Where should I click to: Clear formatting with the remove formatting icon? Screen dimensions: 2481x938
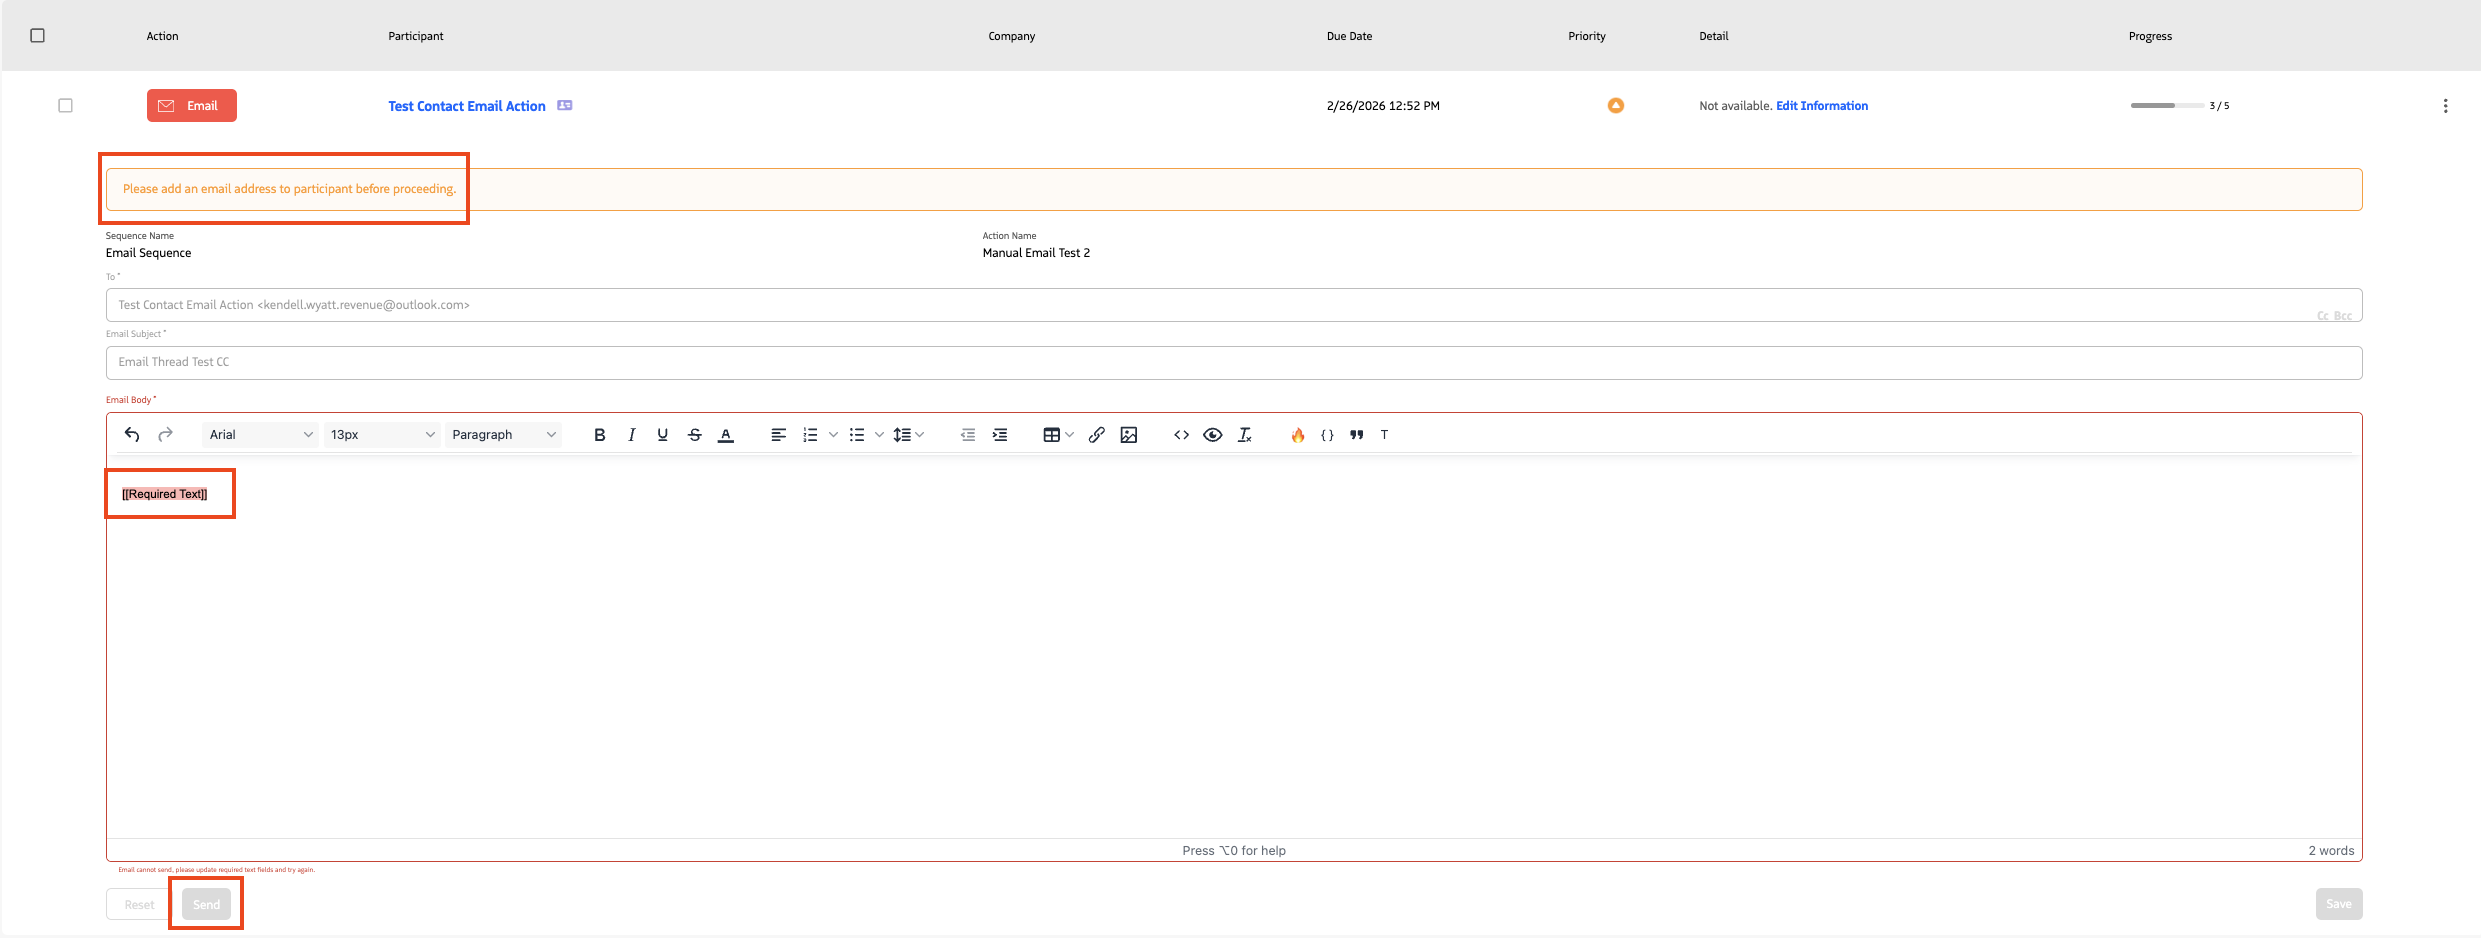pos(1245,434)
